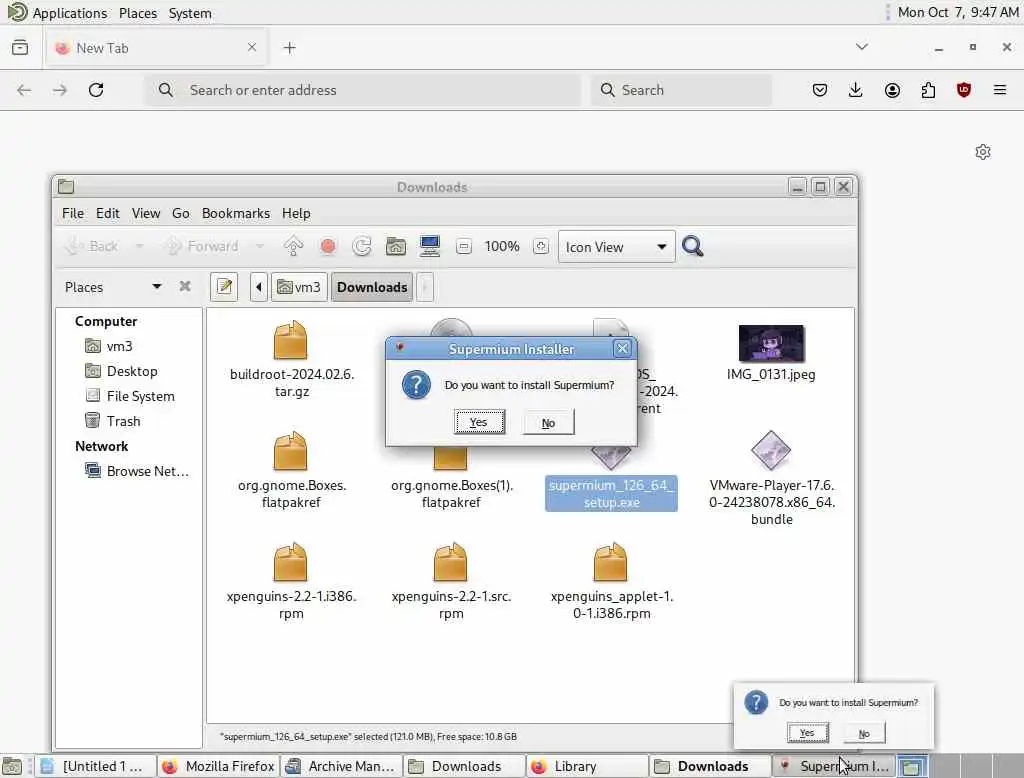This screenshot has width=1024, height=778.
Task: Open vm3 home in sidebar
Action: point(108,346)
